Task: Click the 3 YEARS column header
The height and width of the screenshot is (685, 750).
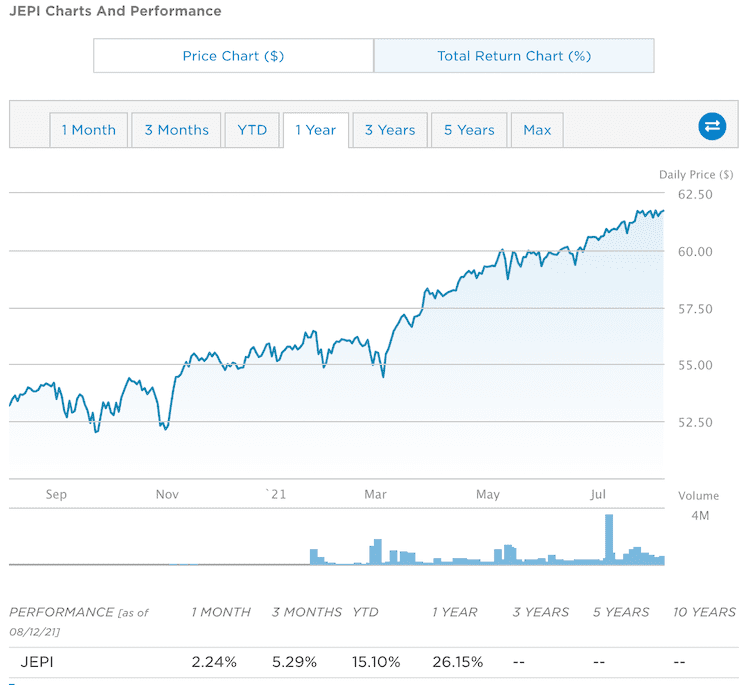Action: click(x=540, y=612)
